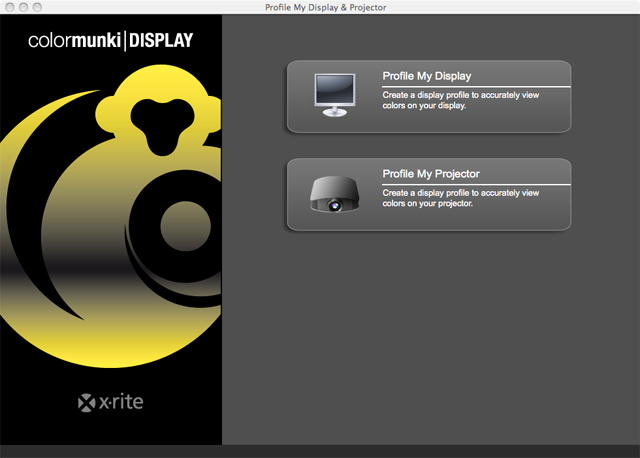Close the window with red button
The height and width of the screenshot is (458, 640).
[x=10, y=7]
